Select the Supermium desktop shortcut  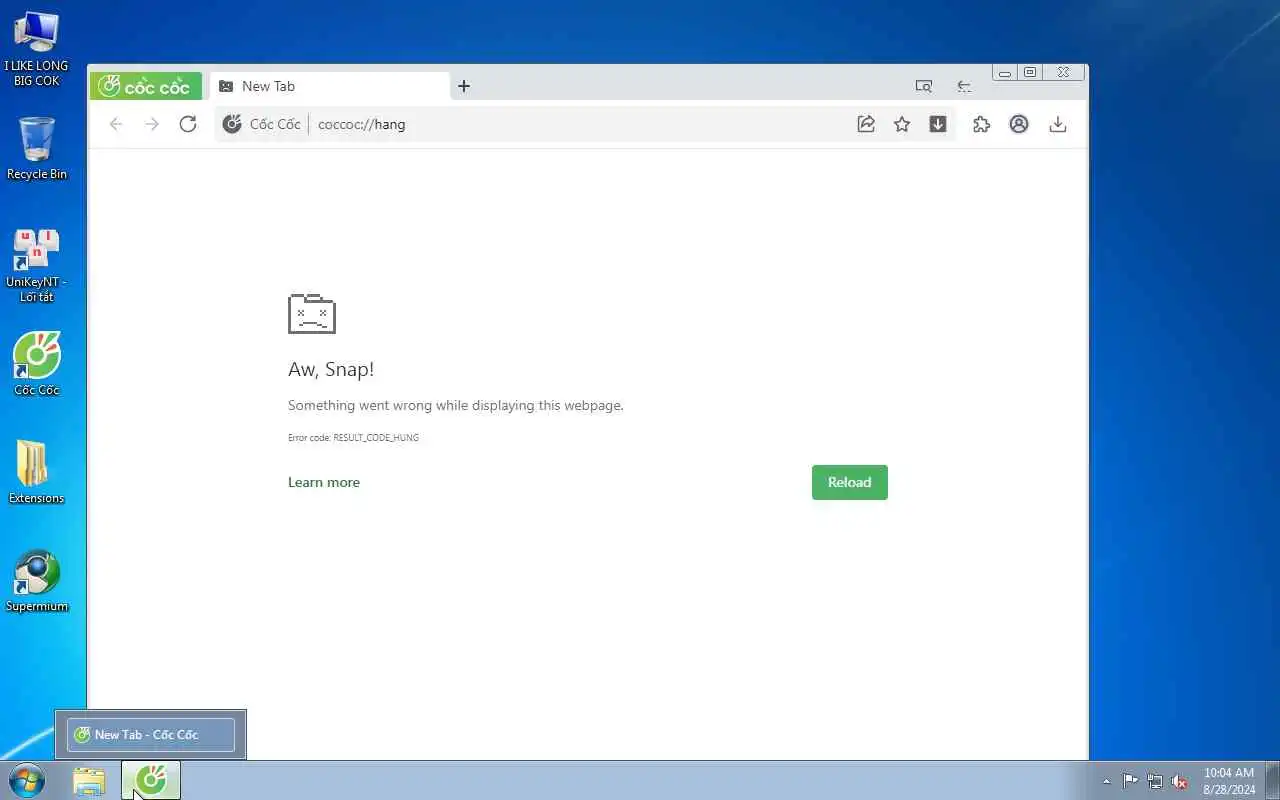point(37,580)
